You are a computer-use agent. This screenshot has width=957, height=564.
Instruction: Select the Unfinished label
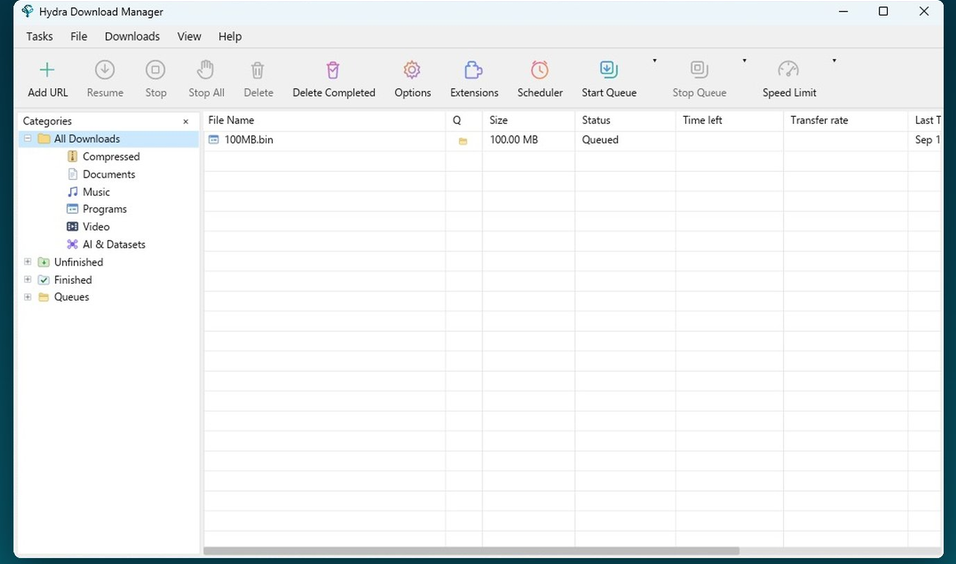pyautogui.click(x=79, y=262)
